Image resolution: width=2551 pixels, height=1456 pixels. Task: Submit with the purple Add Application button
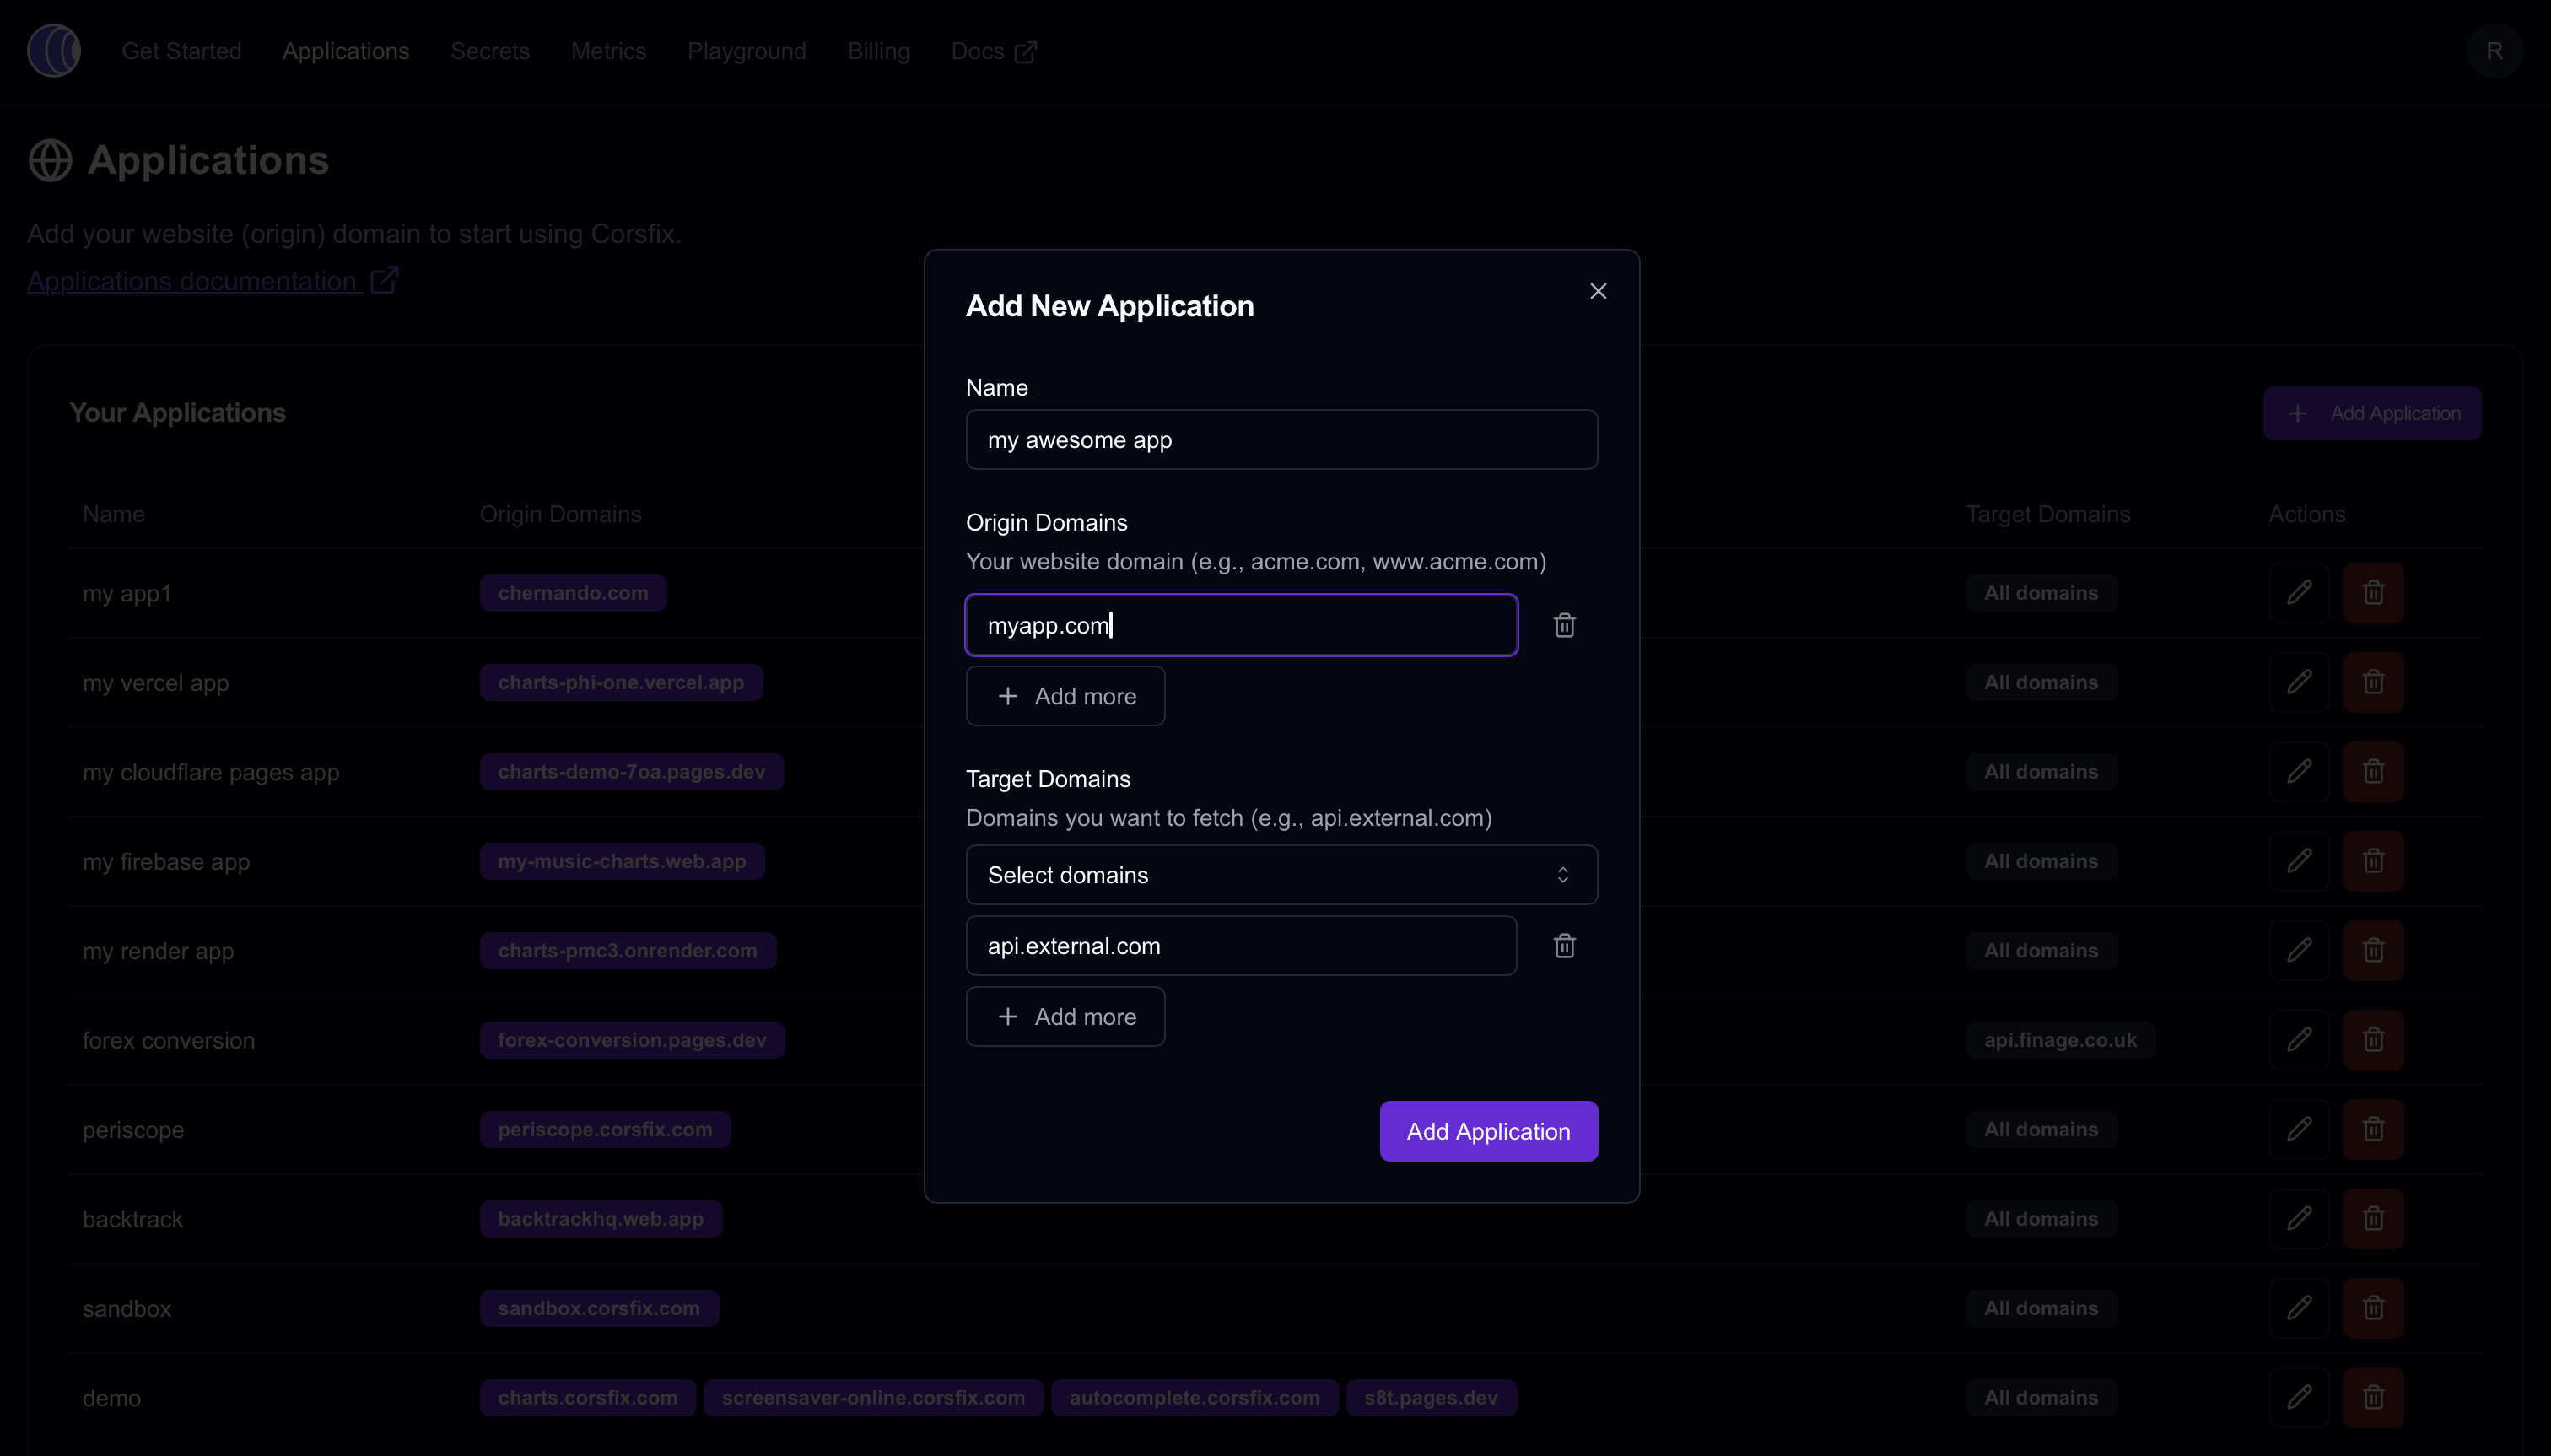pyautogui.click(x=1488, y=1131)
